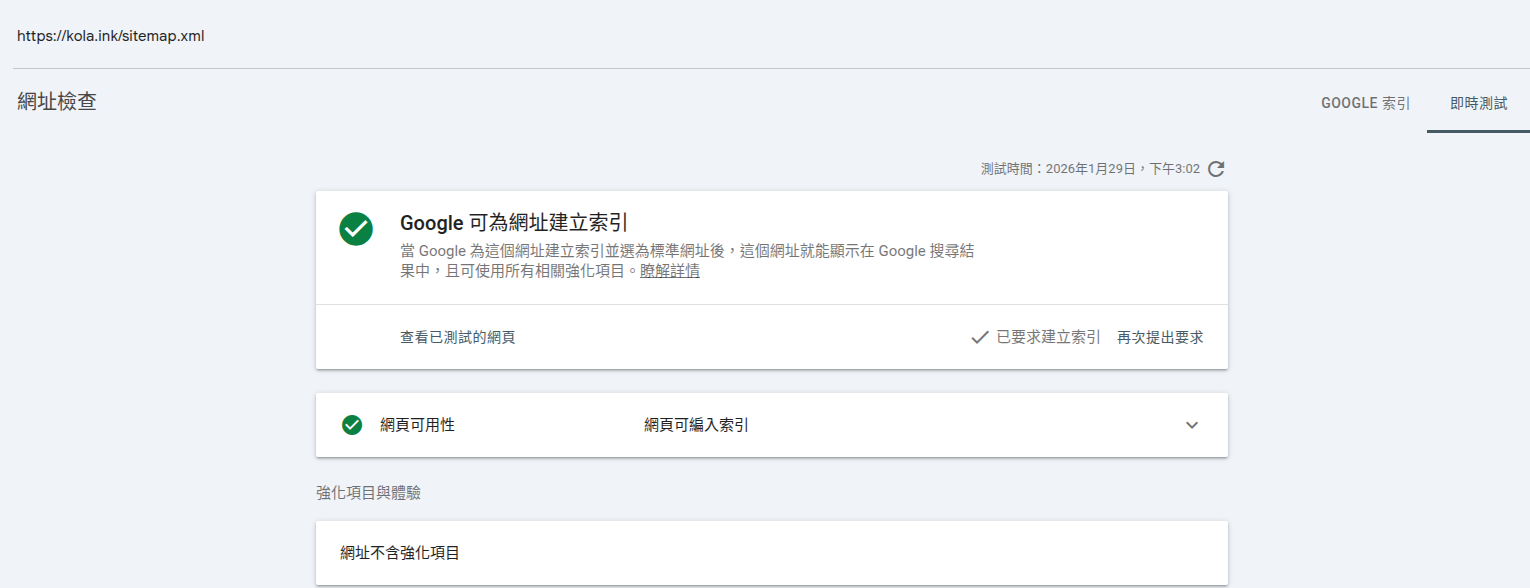This screenshot has width=1530, height=588.
Task: Click the 網址不含強化項目 card
Action: [771, 552]
